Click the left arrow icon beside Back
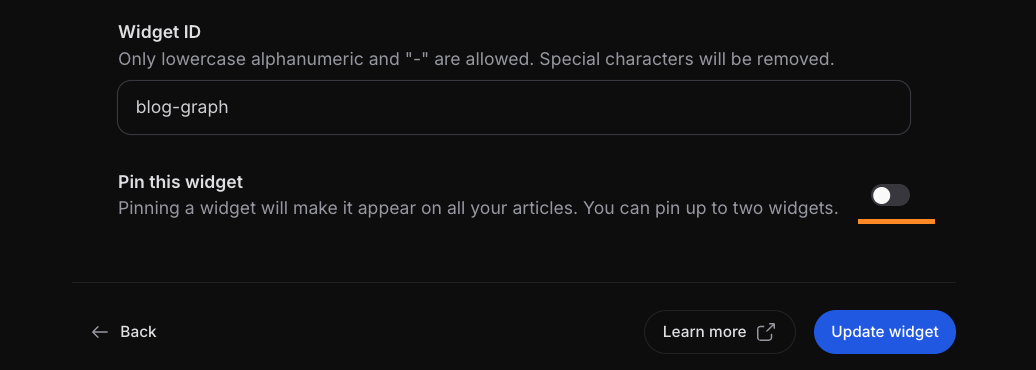Viewport: 1036px width, 370px height. click(x=100, y=332)
